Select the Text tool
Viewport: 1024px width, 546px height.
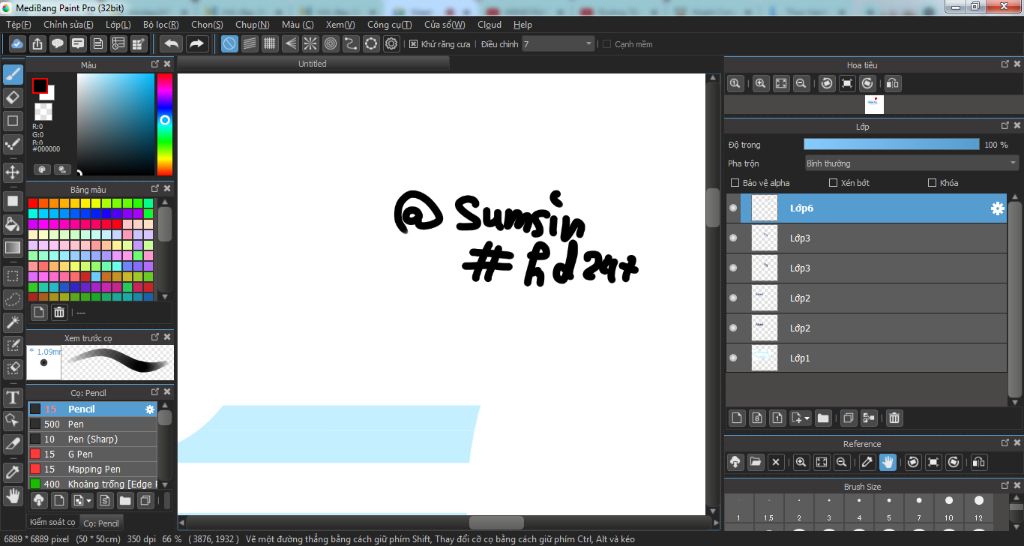click(12, 398)
